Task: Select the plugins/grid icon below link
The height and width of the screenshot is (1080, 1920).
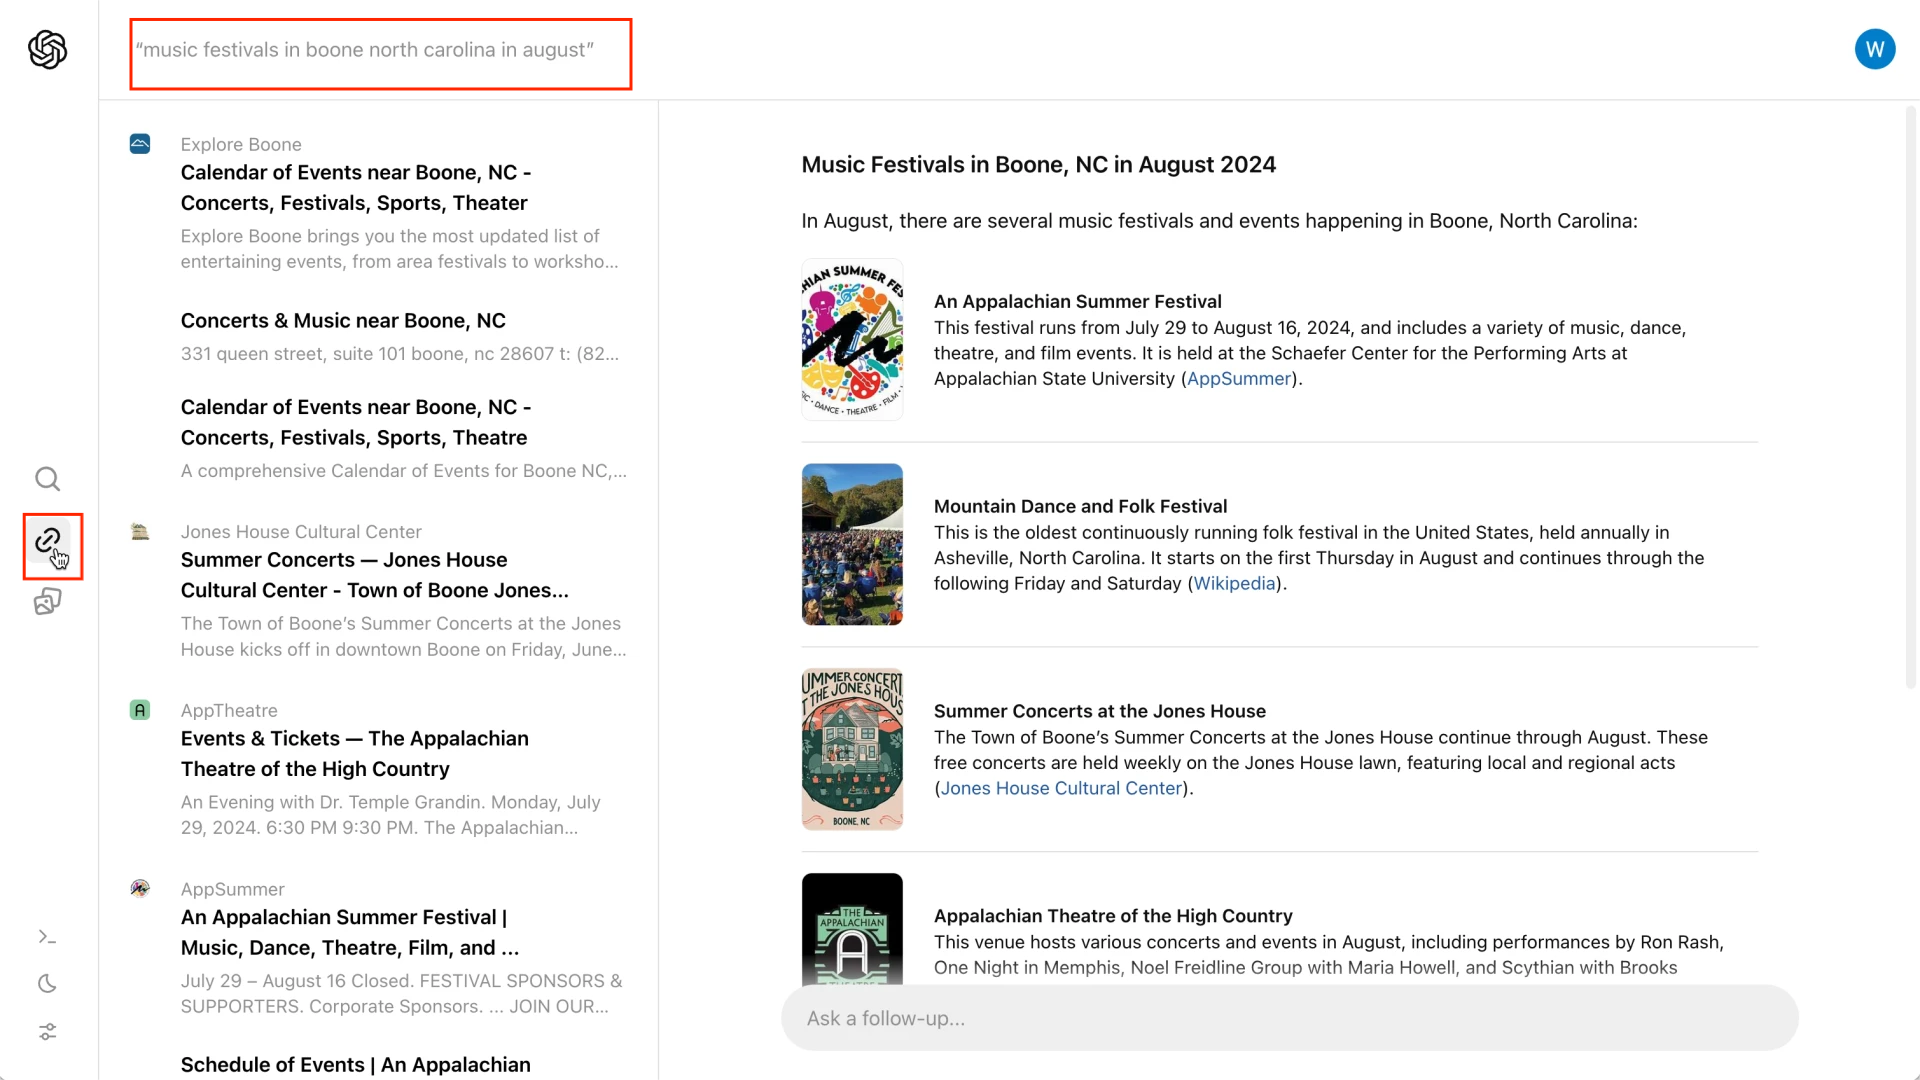Action: click(x=46, y=603)
